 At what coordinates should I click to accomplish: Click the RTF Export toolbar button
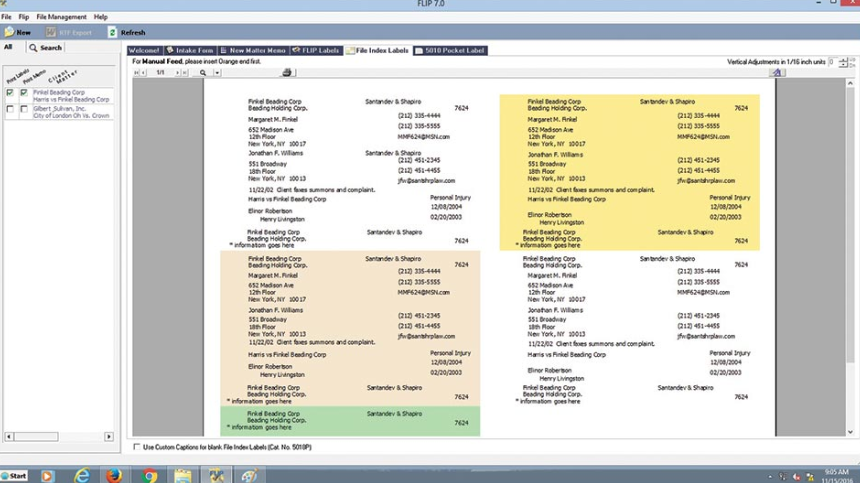click(x=69, y=32)
